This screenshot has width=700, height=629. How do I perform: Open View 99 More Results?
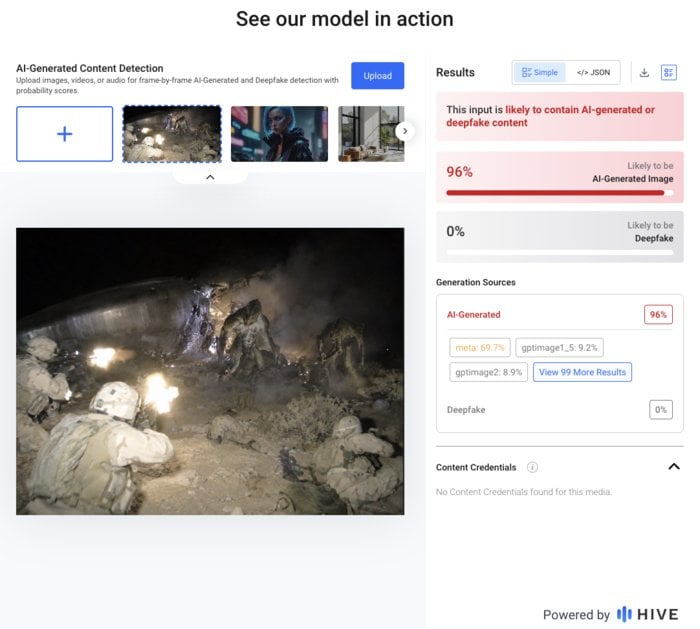tap(582, 372)
